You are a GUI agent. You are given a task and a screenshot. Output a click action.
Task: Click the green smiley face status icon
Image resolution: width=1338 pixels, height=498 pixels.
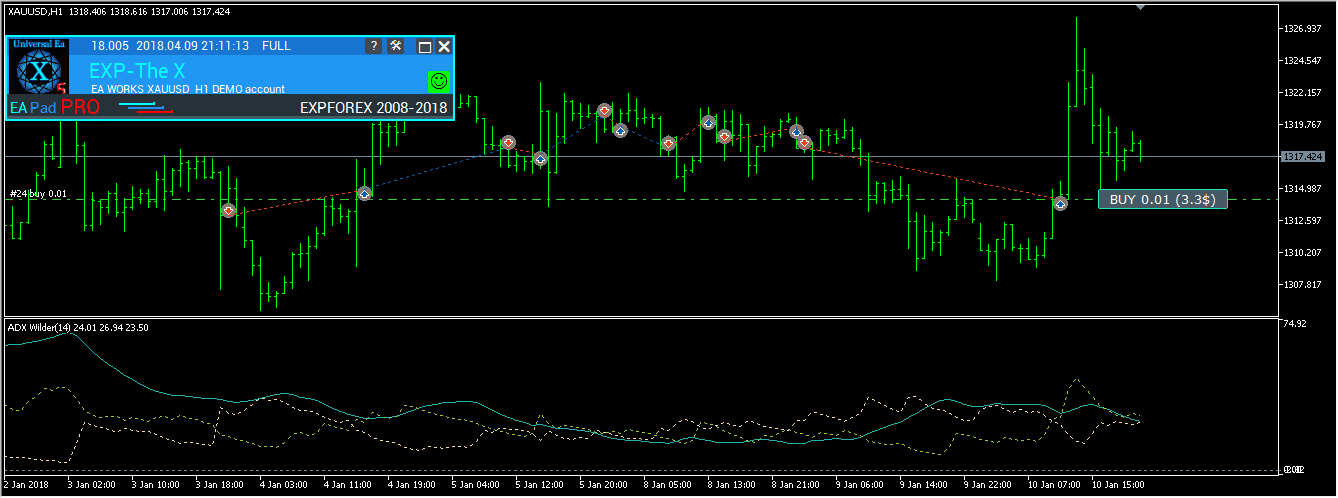438,81
